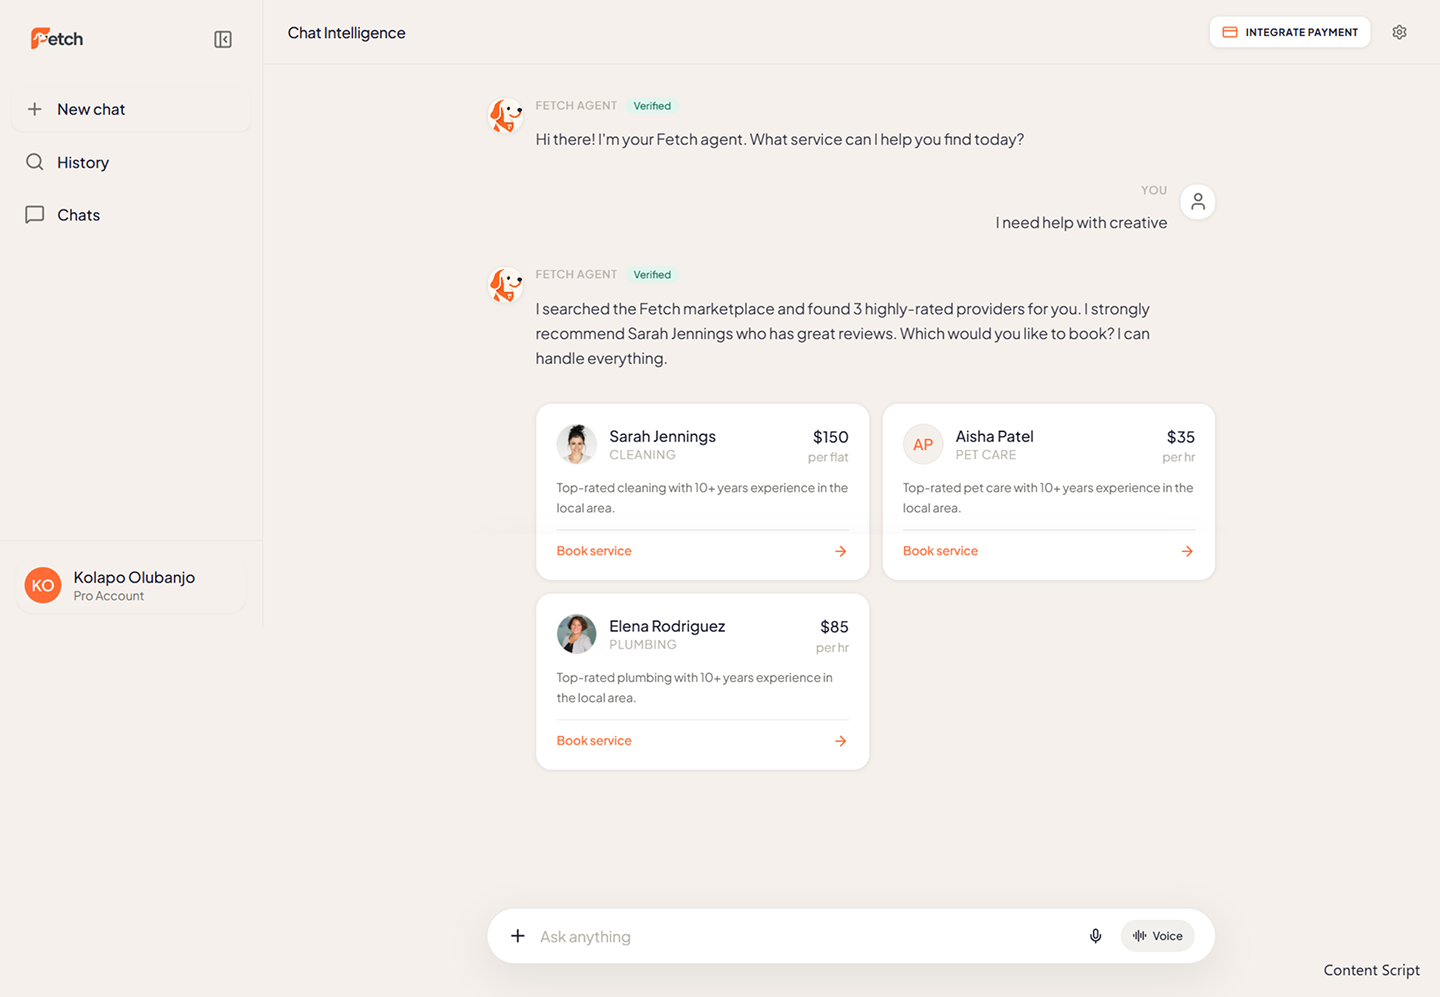Click the Top-rated pet care description text
1440x997 pixels.
pos(1048,498)
